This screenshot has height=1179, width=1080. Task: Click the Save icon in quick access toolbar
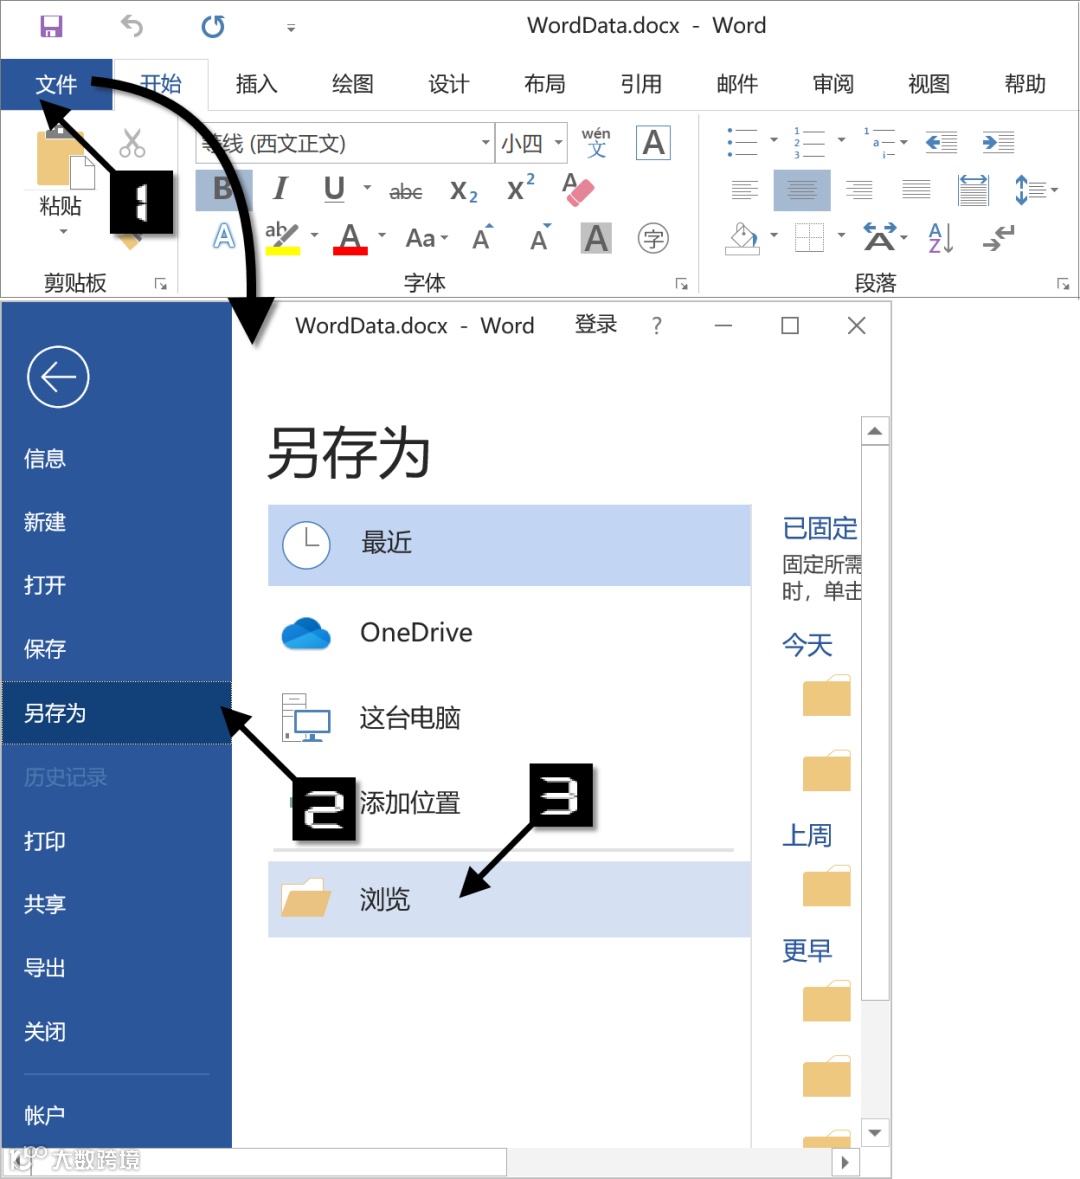(51, 26)
